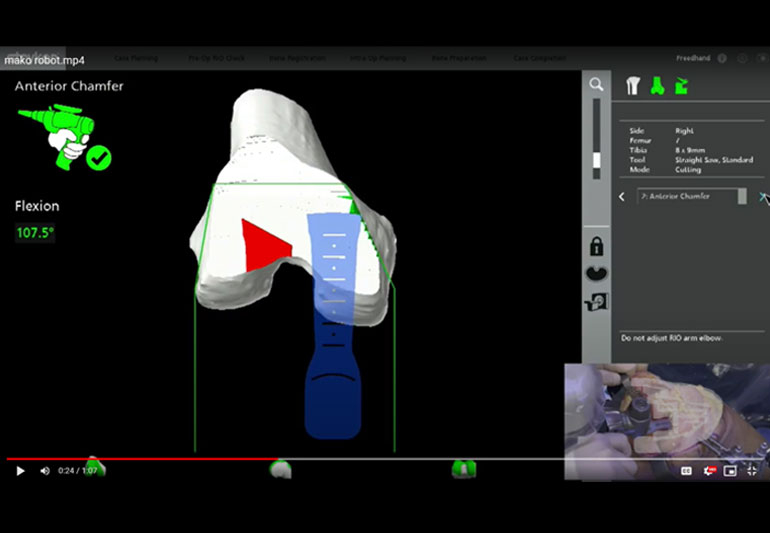Image resolution: width=770 pixels, height=533 pixels.
Task: Click the 'Anterior Chamfer' heading
Action: click(69, 86)
